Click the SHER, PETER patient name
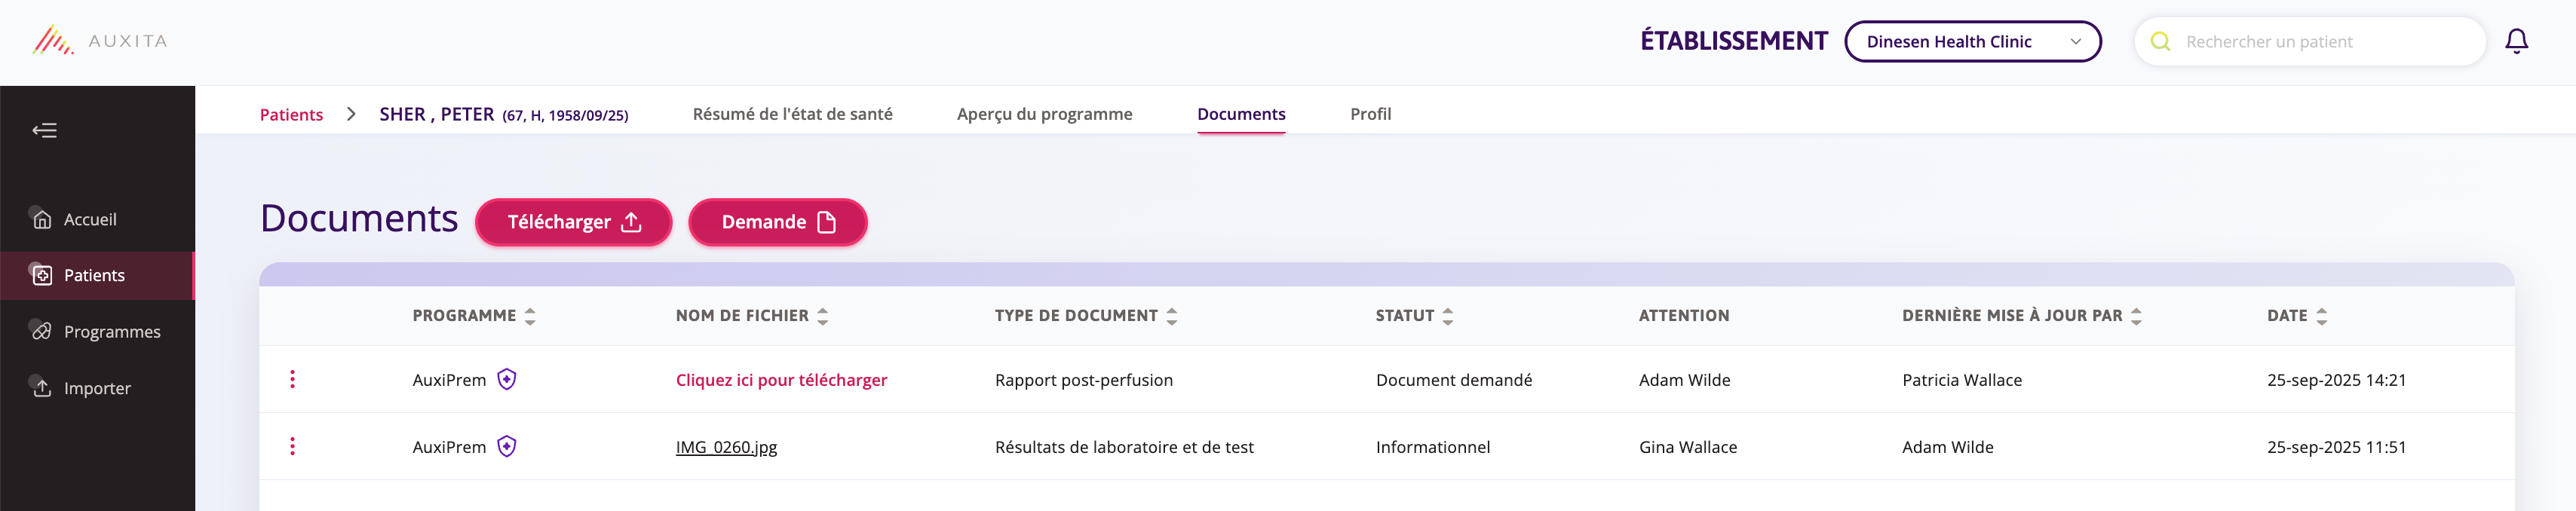 click(436, 114)
